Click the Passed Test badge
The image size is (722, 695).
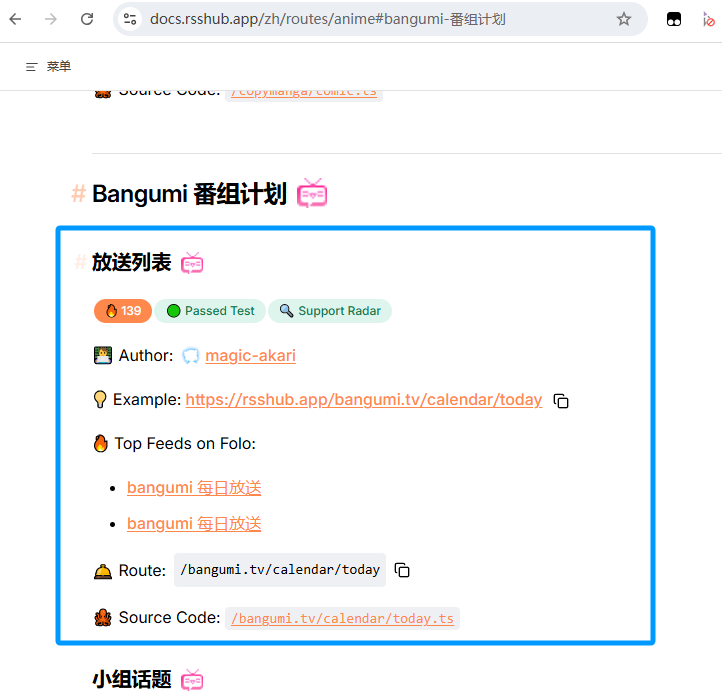point(210,311)
